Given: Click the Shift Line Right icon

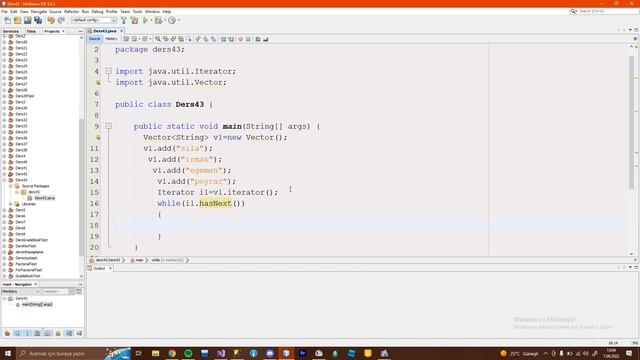Looking at the screenshot, I should pyautogui.click(x=231, y=39).
